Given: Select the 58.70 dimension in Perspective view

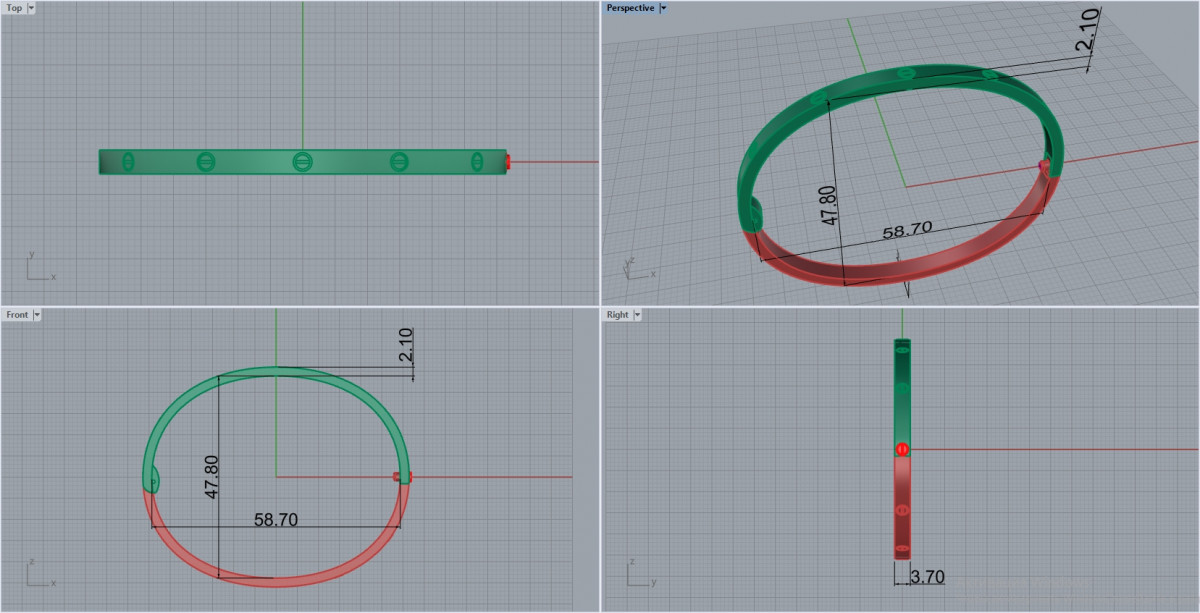Looking at the screenshot, I should tap(907, 229).
